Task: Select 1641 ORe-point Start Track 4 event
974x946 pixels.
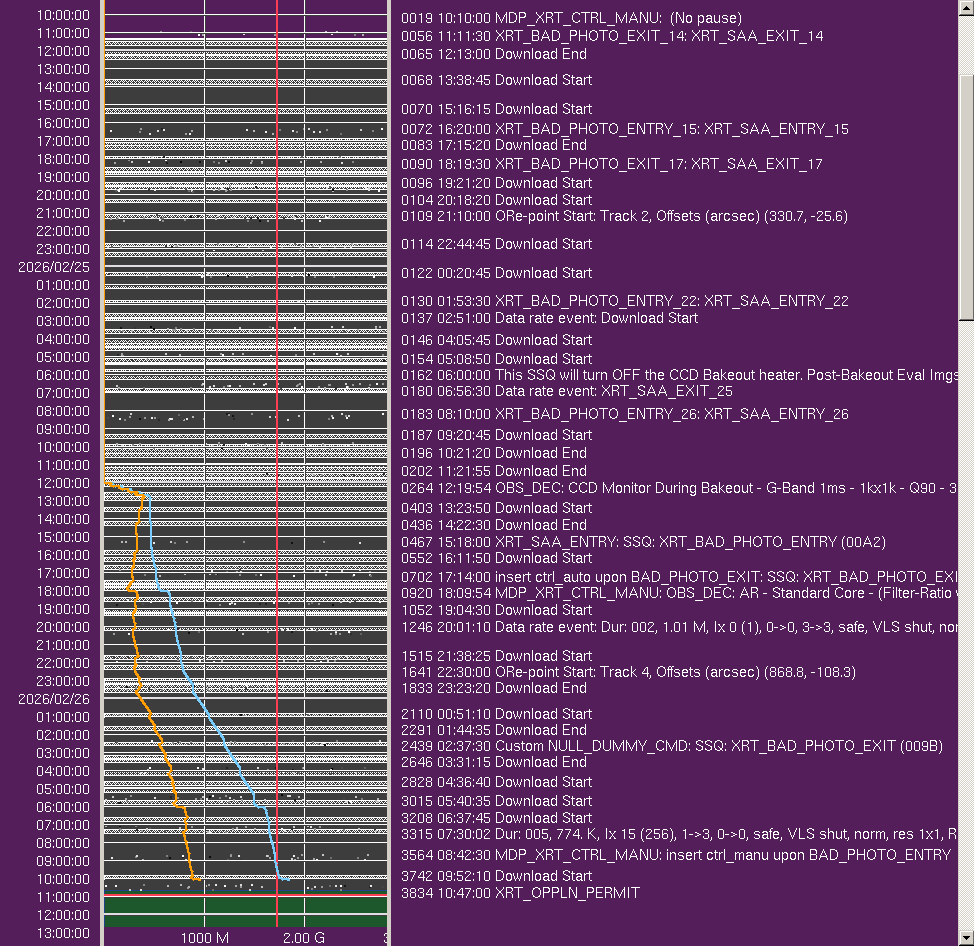Action: pos(628,672)
